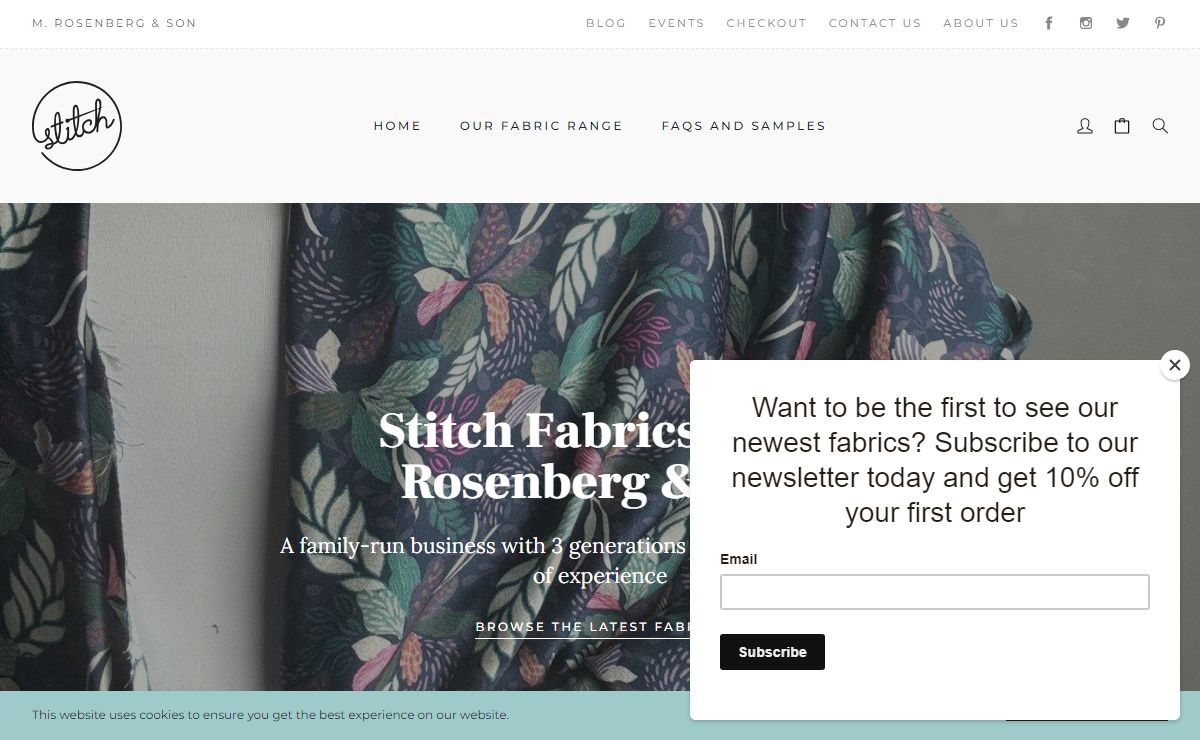Open Our Fabric Range menu
Image resolution: width=1200 pixels, height=740 pixels.
coord(541,126)
